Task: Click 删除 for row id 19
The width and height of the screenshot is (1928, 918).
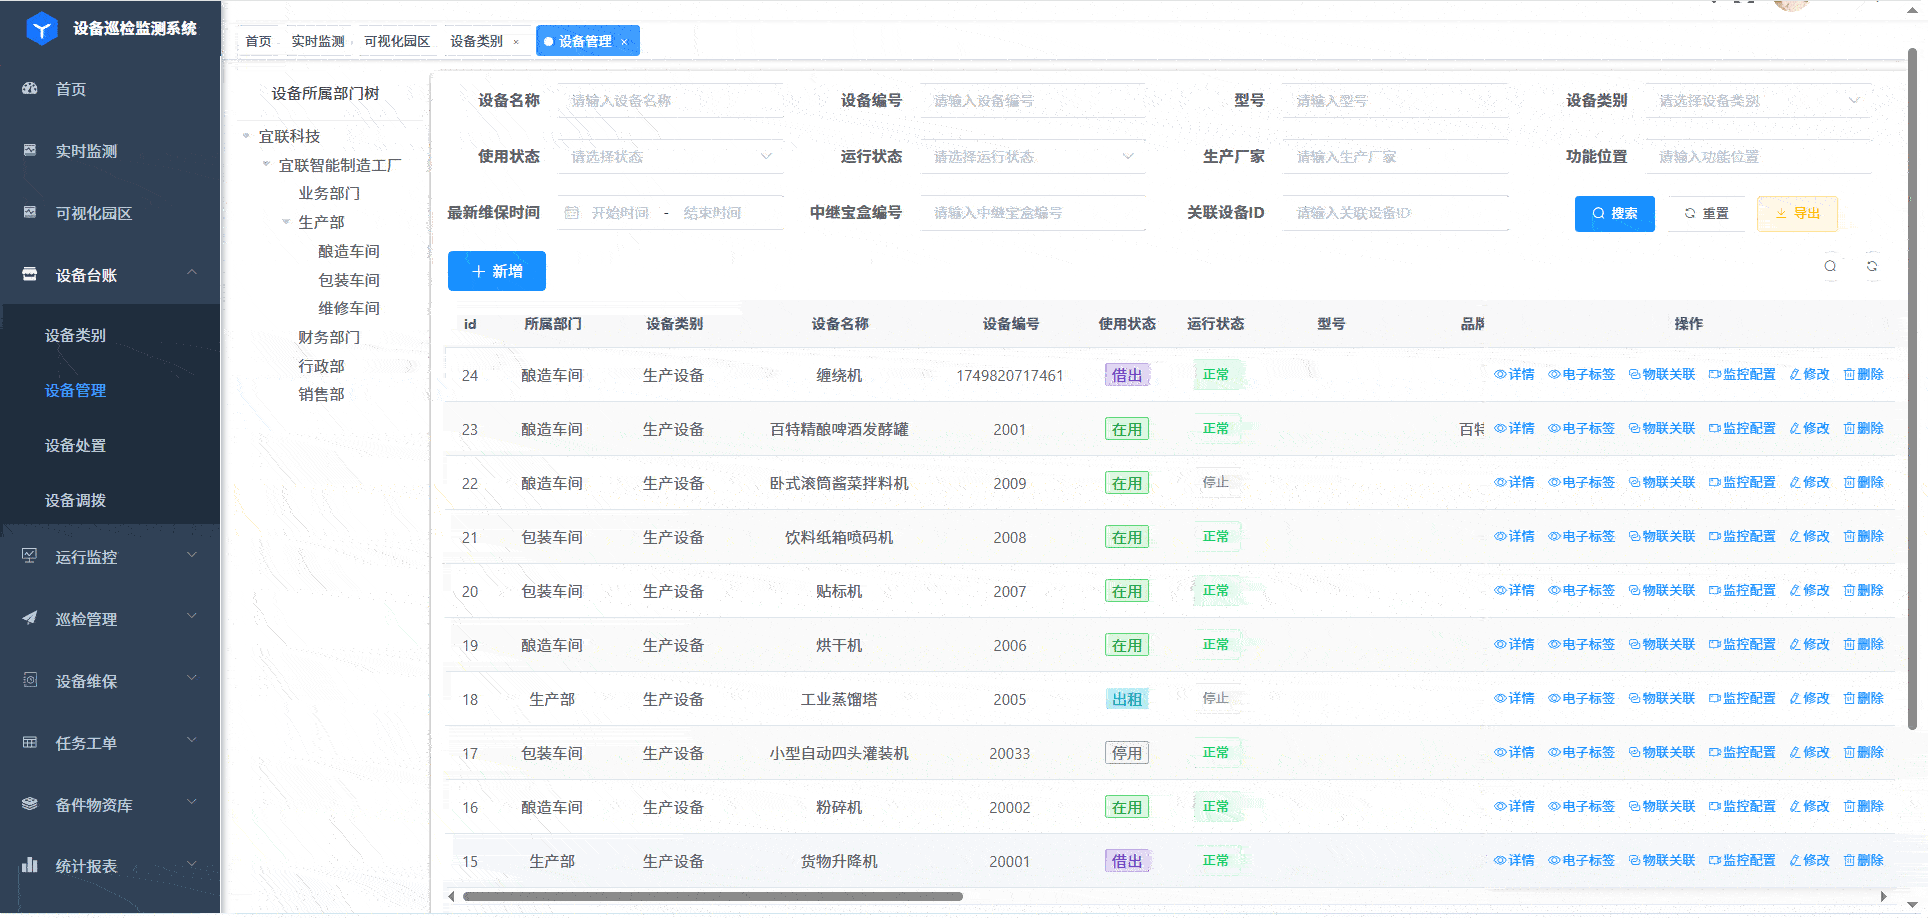Action: point(1863,644)
